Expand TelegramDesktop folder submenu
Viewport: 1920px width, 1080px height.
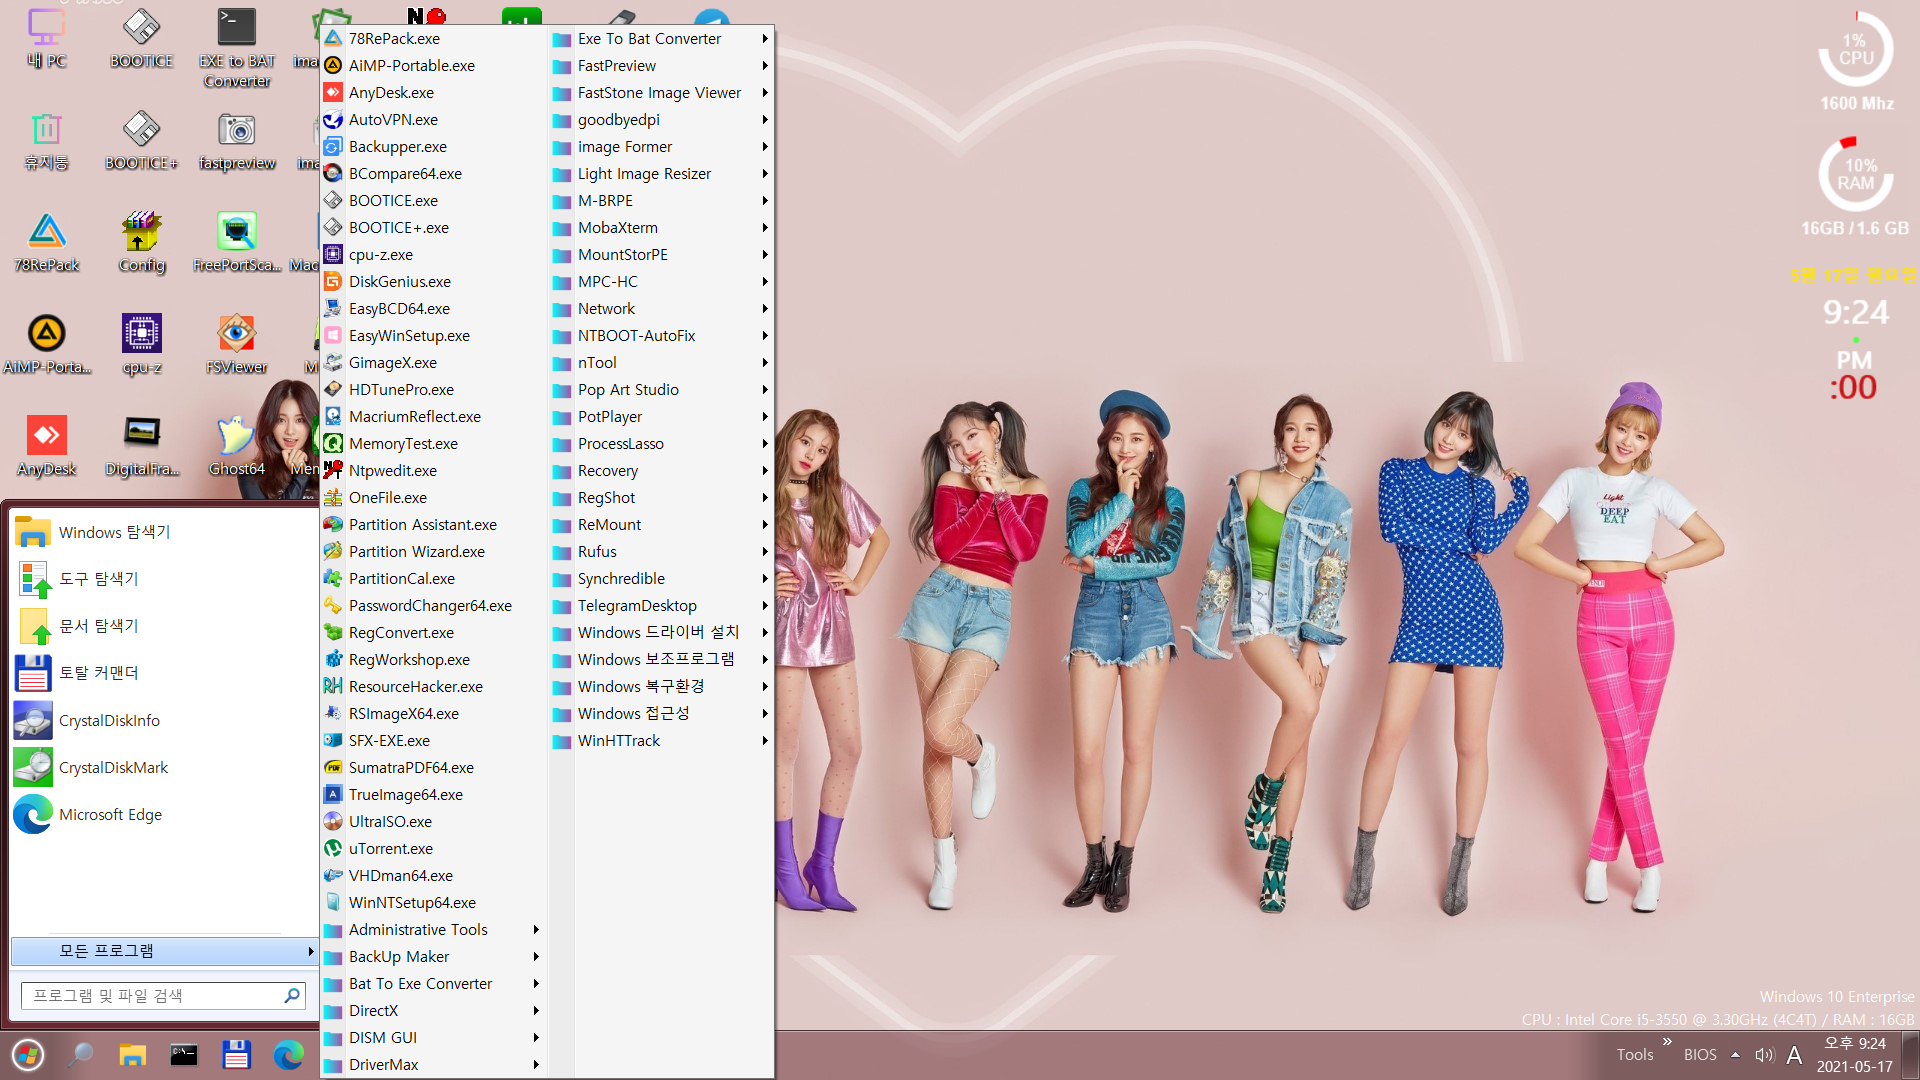[662, 605]
